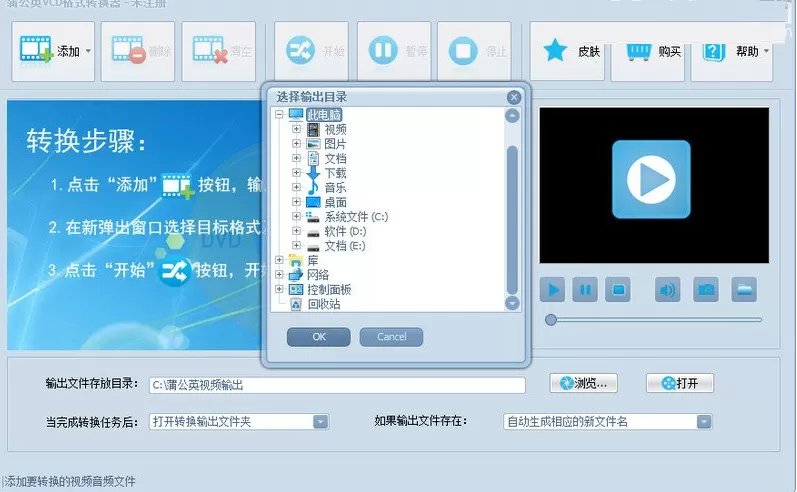797x492 pixels.
Task: Click the output directory path field
Action: [337, 385]
